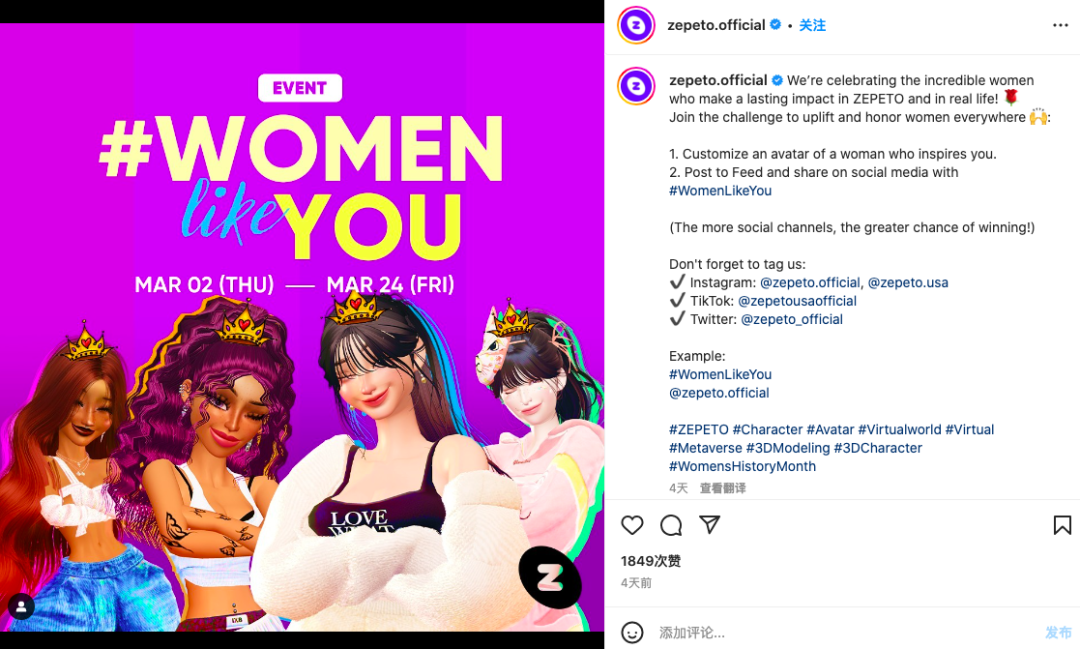Click the 发布 post comment button
Image resolution: width=1080 pixels, height=649 pixels.
tap(1058, 632)
